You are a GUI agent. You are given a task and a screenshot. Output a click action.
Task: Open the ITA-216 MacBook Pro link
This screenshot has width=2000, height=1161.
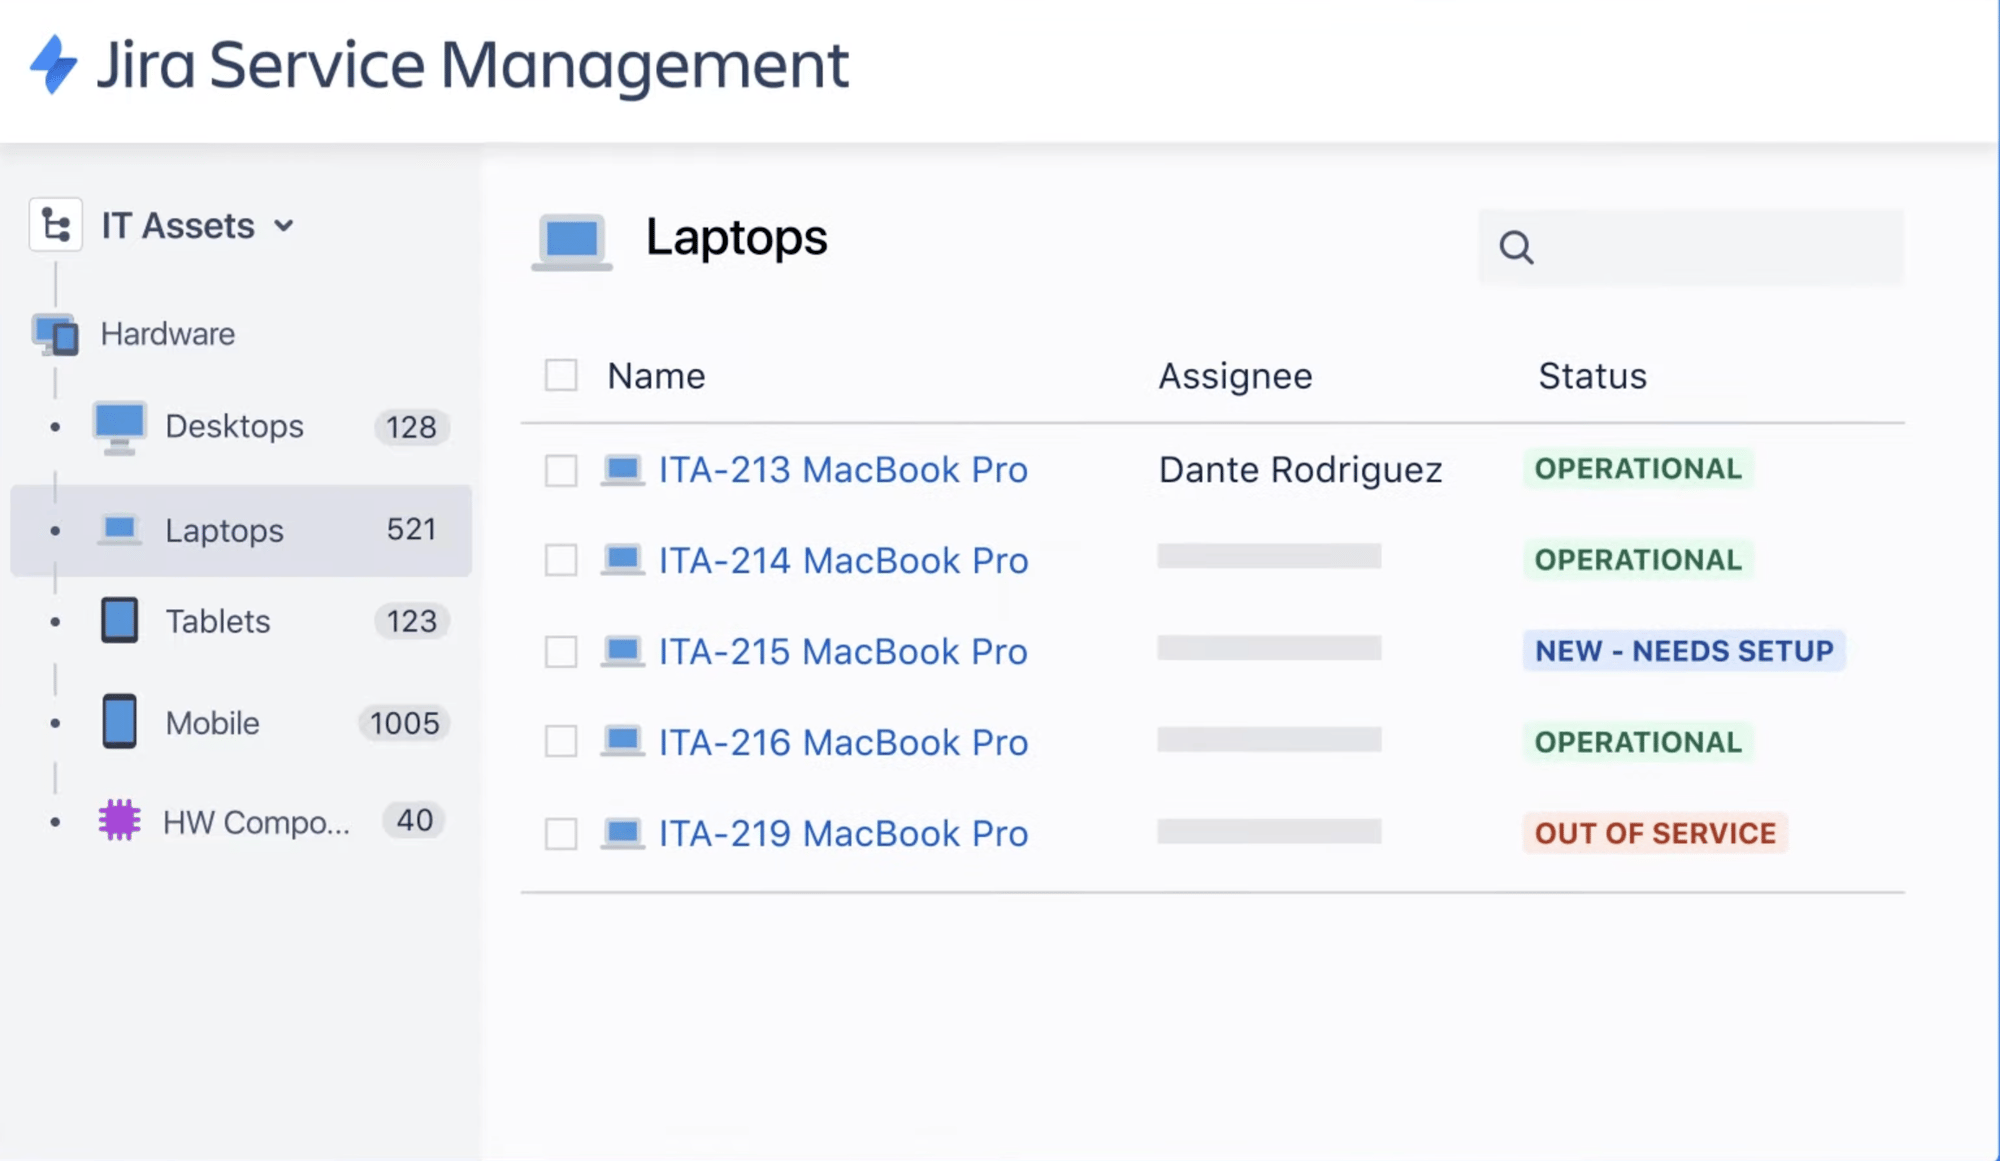click(x=843, y=743)
